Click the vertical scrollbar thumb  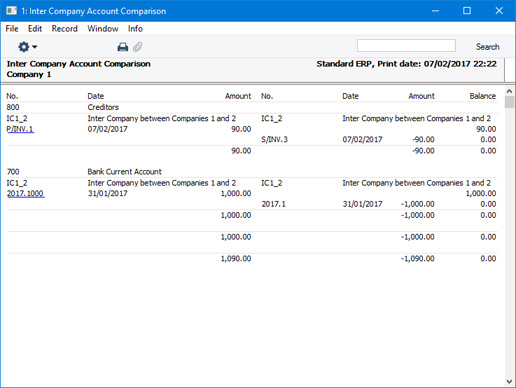509,102
